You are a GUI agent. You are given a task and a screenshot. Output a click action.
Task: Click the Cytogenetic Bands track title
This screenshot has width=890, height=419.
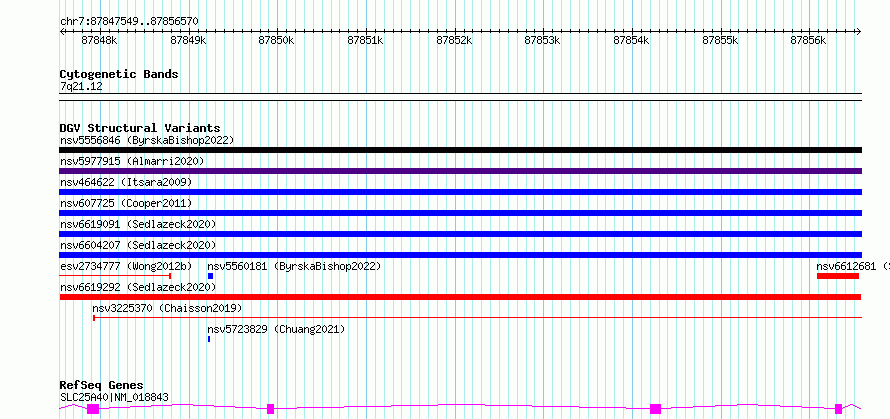tap(119, 74)
